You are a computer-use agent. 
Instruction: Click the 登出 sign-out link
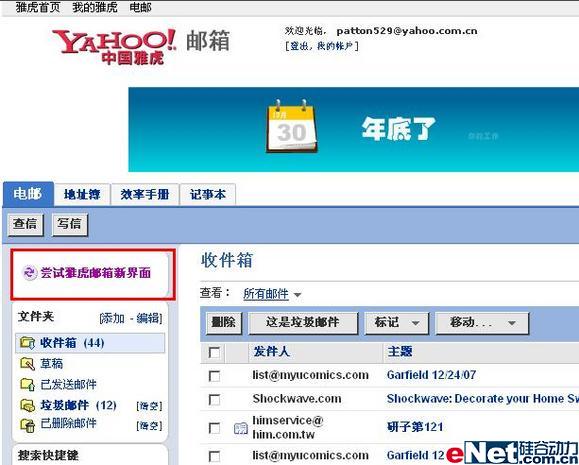point(299,46)
